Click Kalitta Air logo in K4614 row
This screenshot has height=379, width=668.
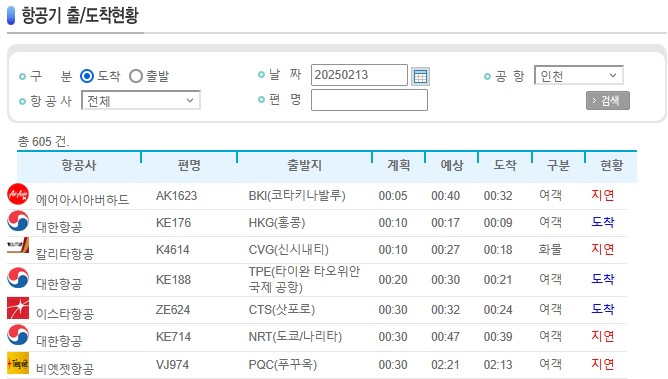click(18, 245)
